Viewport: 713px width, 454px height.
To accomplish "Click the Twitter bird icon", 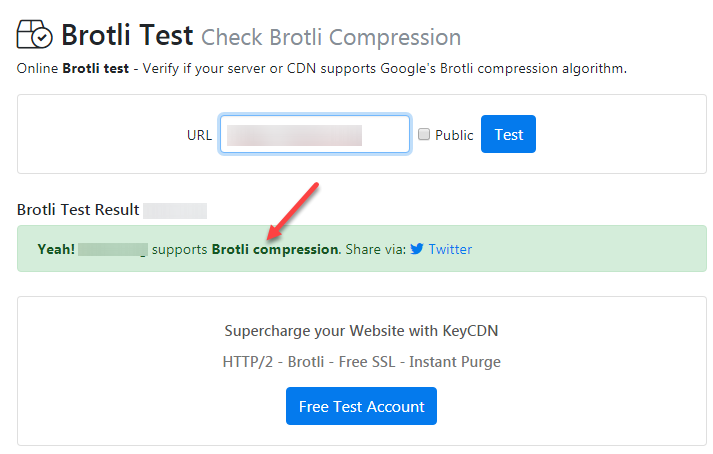I will point(417,249).
